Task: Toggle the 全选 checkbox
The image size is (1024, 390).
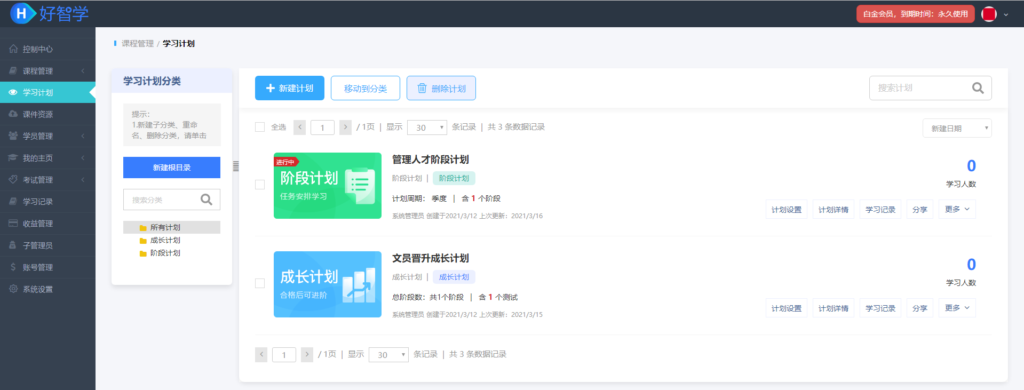Action: (x=260, y=127)
